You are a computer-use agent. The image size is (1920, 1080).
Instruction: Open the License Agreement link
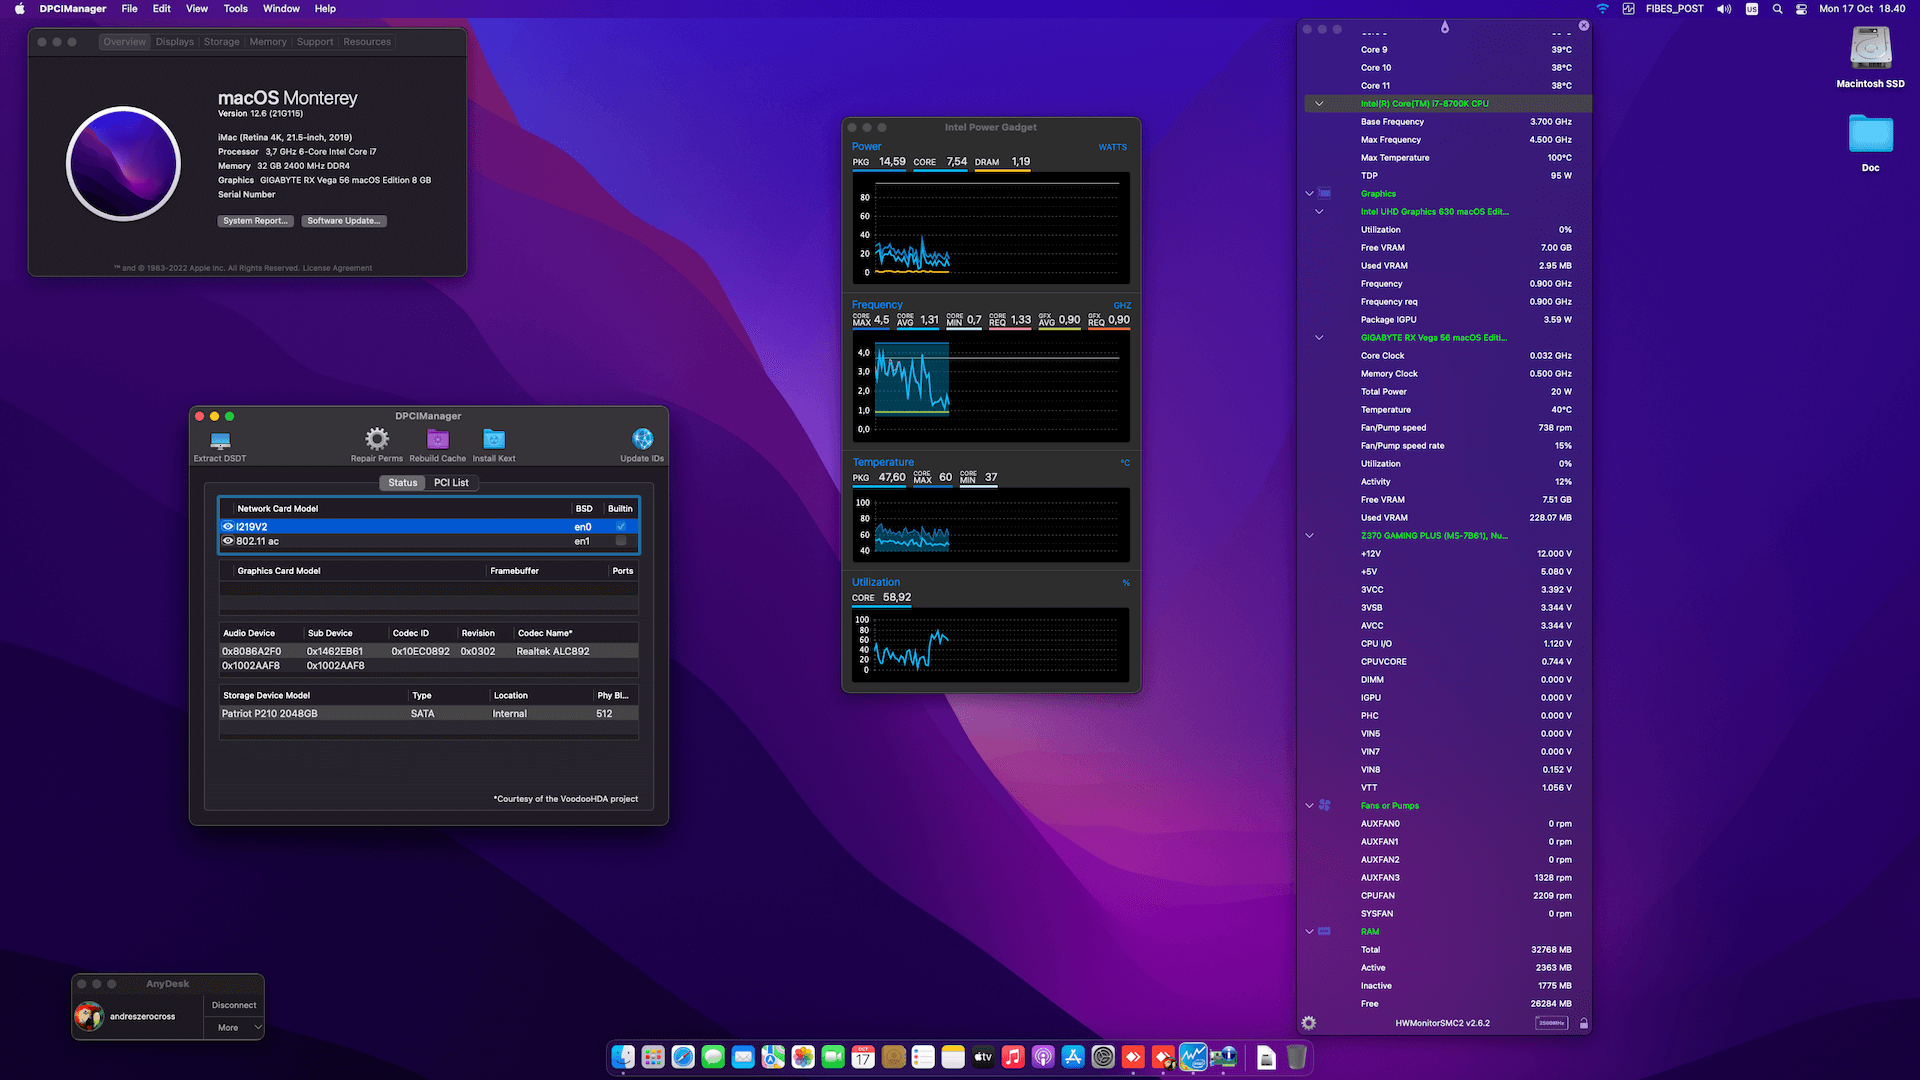(x=337, y=268)
